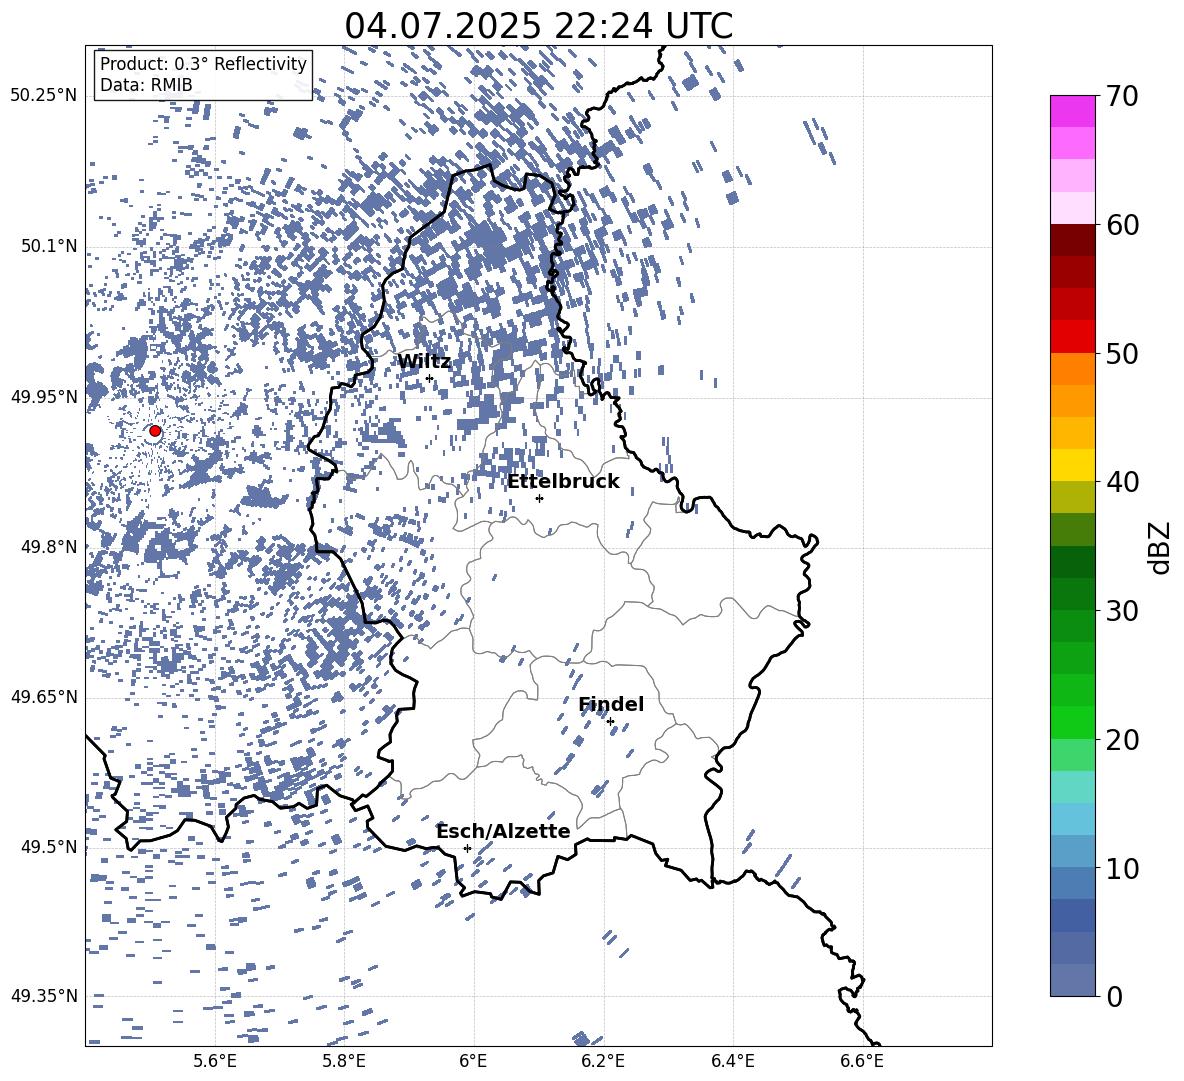
Task: Click the yellow 40 dBZ colorbar segment
Action: (x=1072, y=465)
